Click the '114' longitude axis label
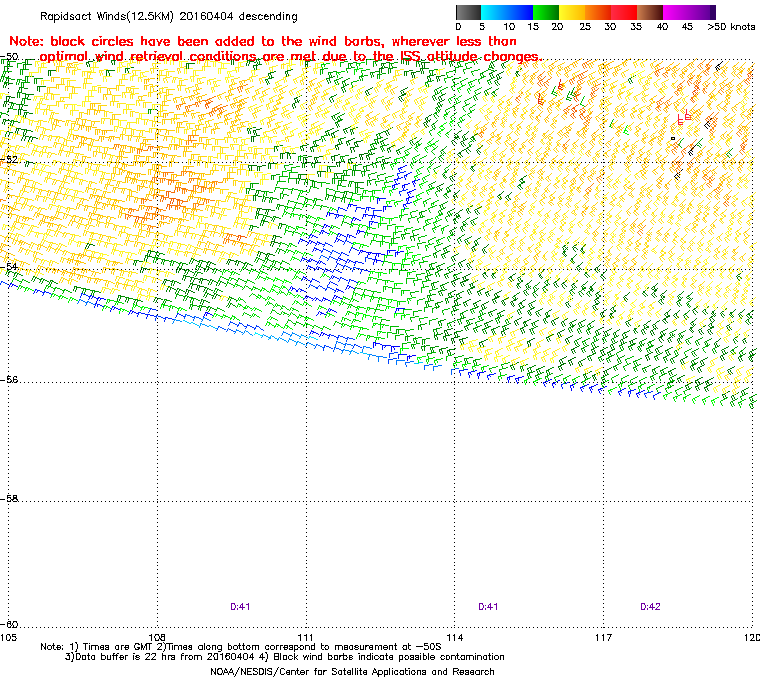Viewport: 760px width, 688px height. pyautogui.click(x=455, y=637)
